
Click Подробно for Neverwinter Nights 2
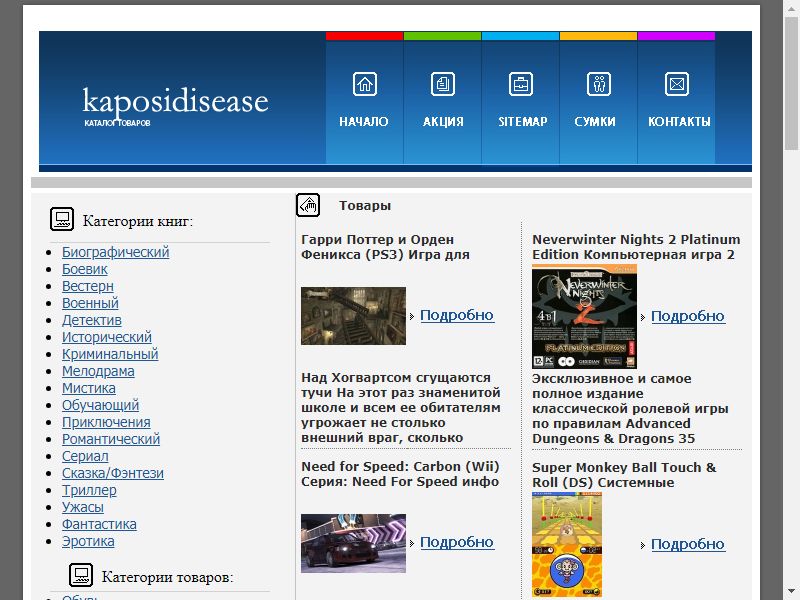[x=688, y=316]
